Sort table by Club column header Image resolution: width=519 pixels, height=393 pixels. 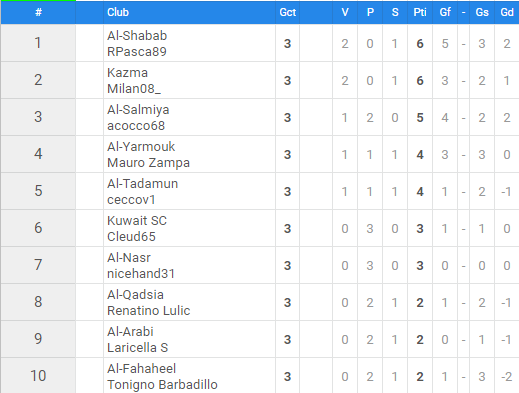(x=118, y=12)
